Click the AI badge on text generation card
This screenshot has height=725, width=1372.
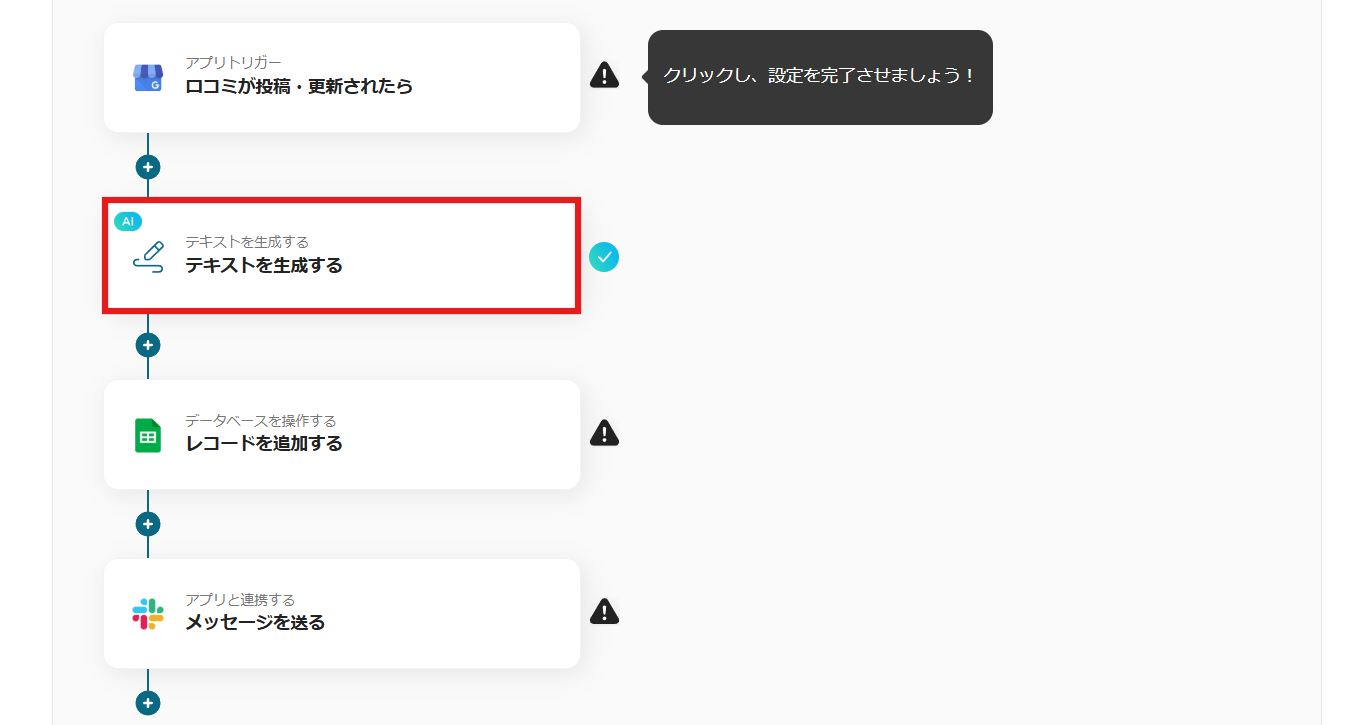coord(128,221)
